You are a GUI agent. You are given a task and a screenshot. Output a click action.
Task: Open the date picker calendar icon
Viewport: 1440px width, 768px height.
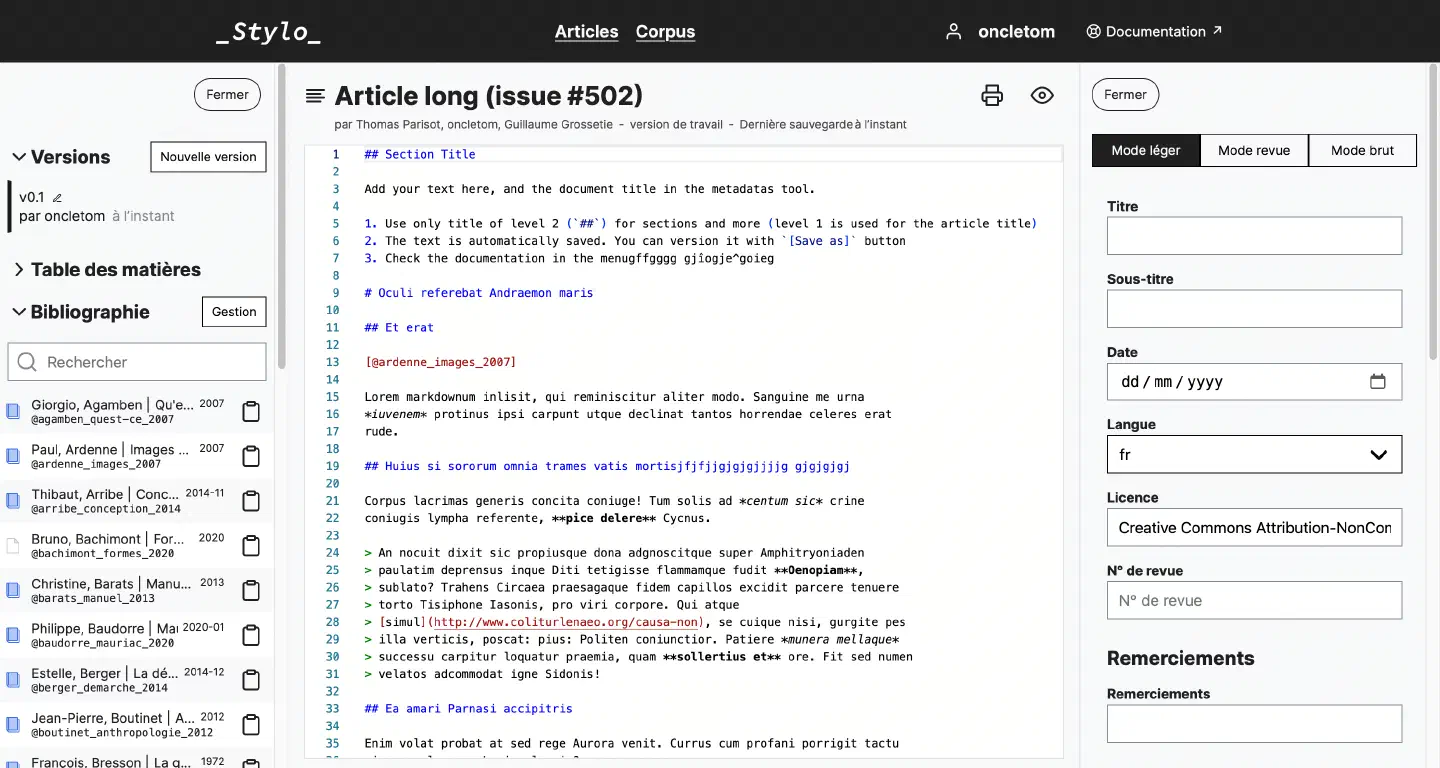1378,381
